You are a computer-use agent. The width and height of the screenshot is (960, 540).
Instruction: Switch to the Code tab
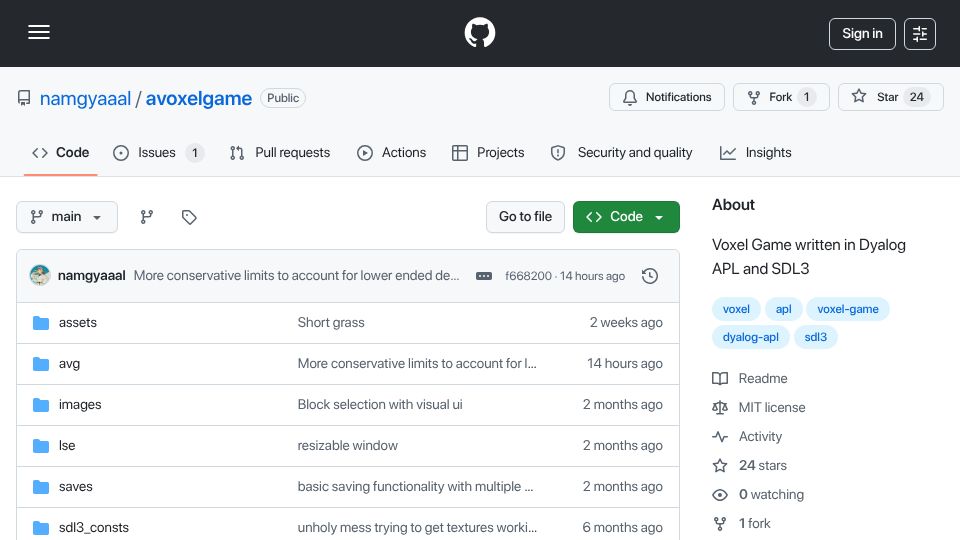61,152
